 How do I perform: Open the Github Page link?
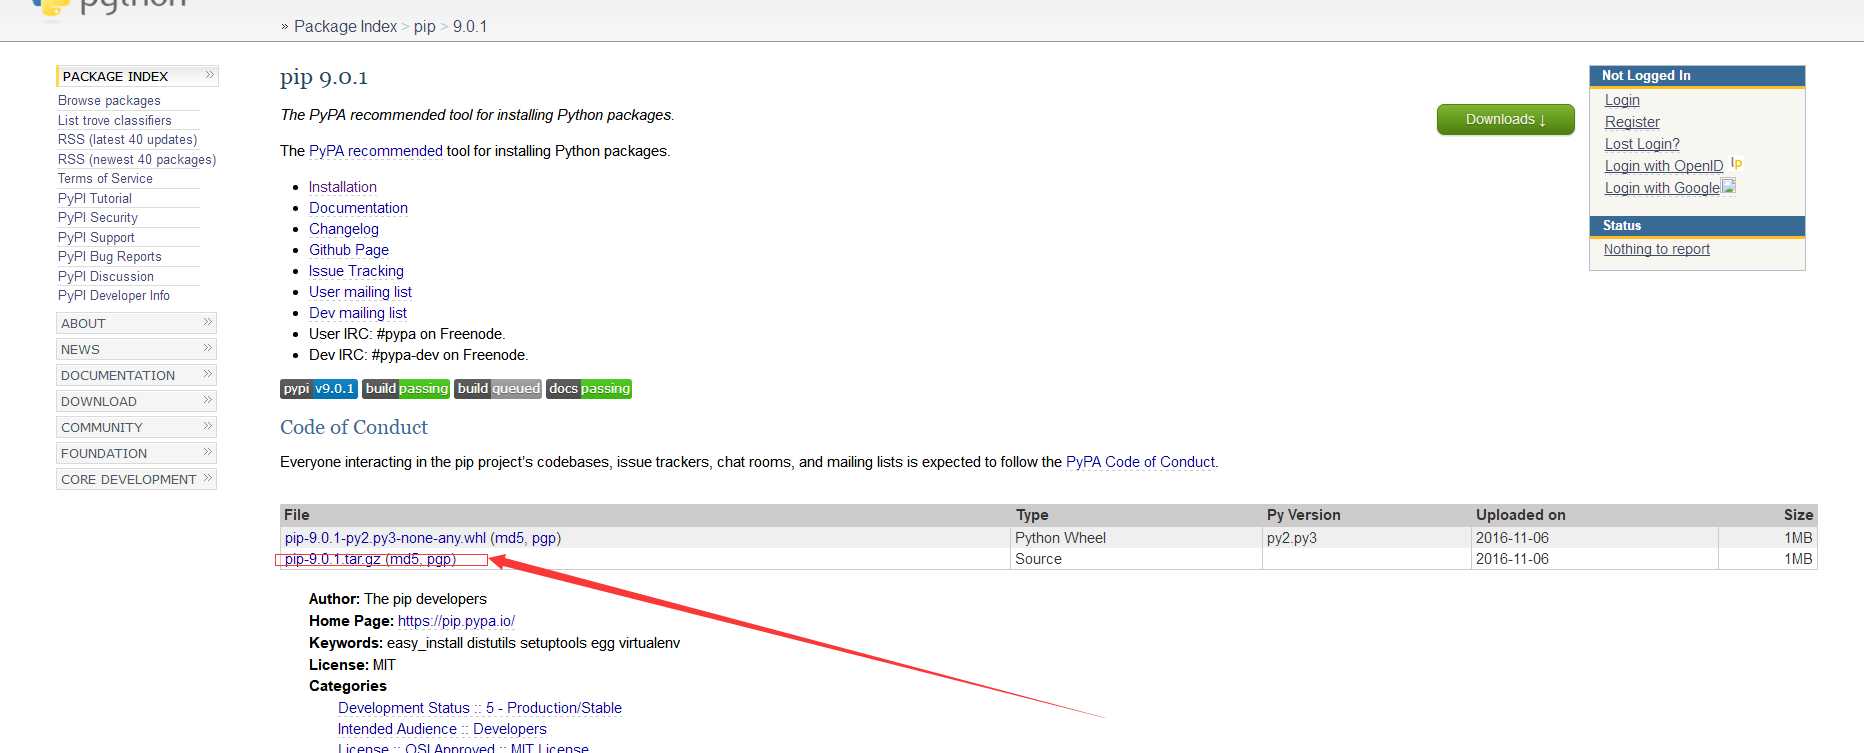(x=349, y=250)
